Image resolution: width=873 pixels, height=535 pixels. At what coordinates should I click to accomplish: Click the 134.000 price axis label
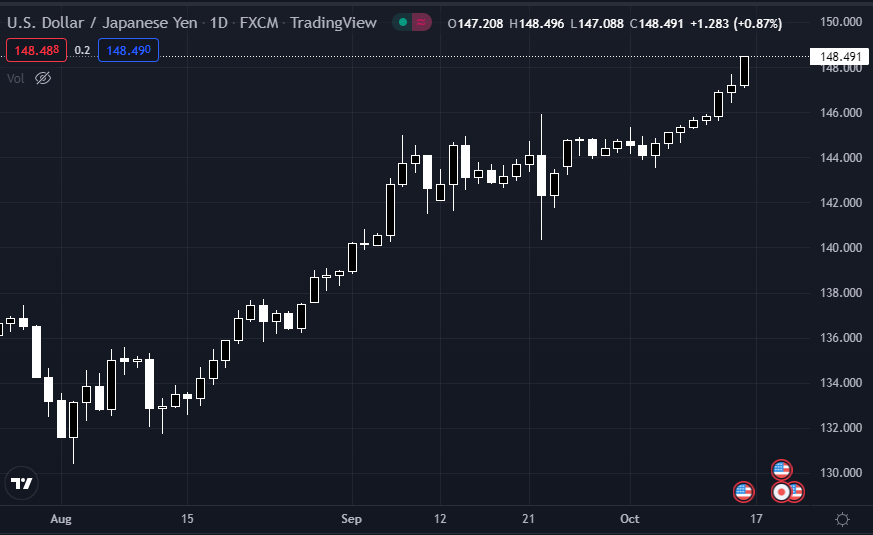tap(841, 383)
